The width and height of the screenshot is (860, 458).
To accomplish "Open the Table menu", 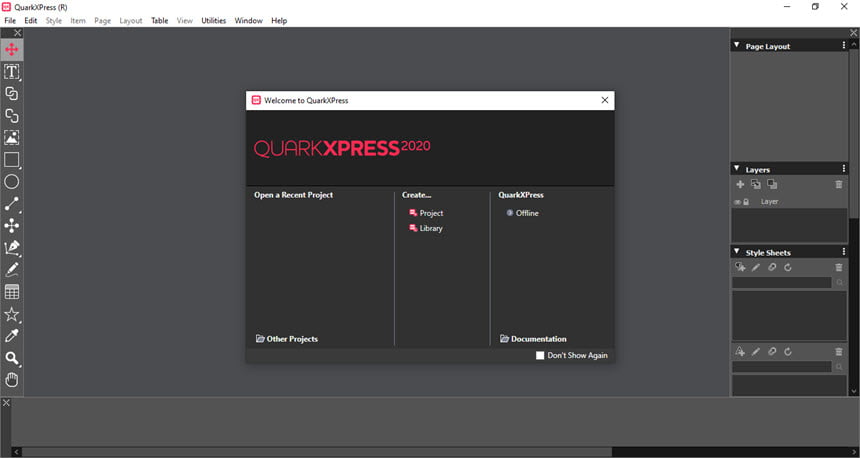I will [160, 20].
